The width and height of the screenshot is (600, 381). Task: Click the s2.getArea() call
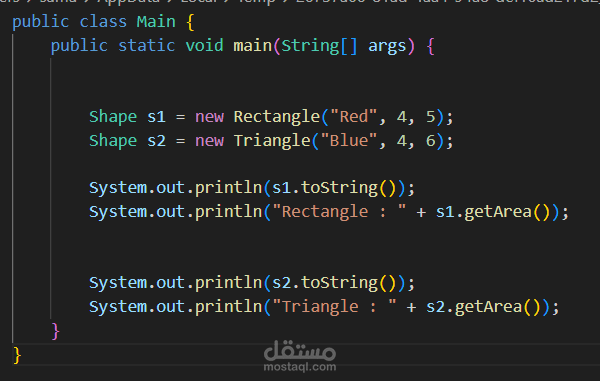coord(483,307)
